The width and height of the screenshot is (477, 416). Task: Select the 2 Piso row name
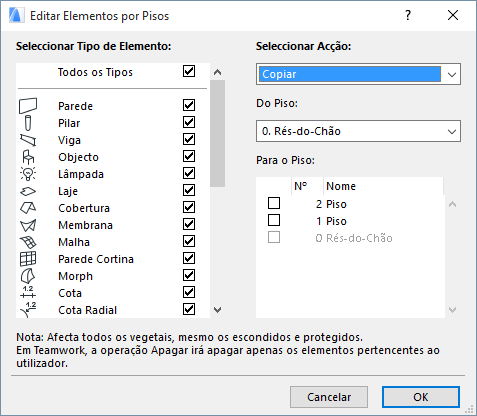(336, 204)
